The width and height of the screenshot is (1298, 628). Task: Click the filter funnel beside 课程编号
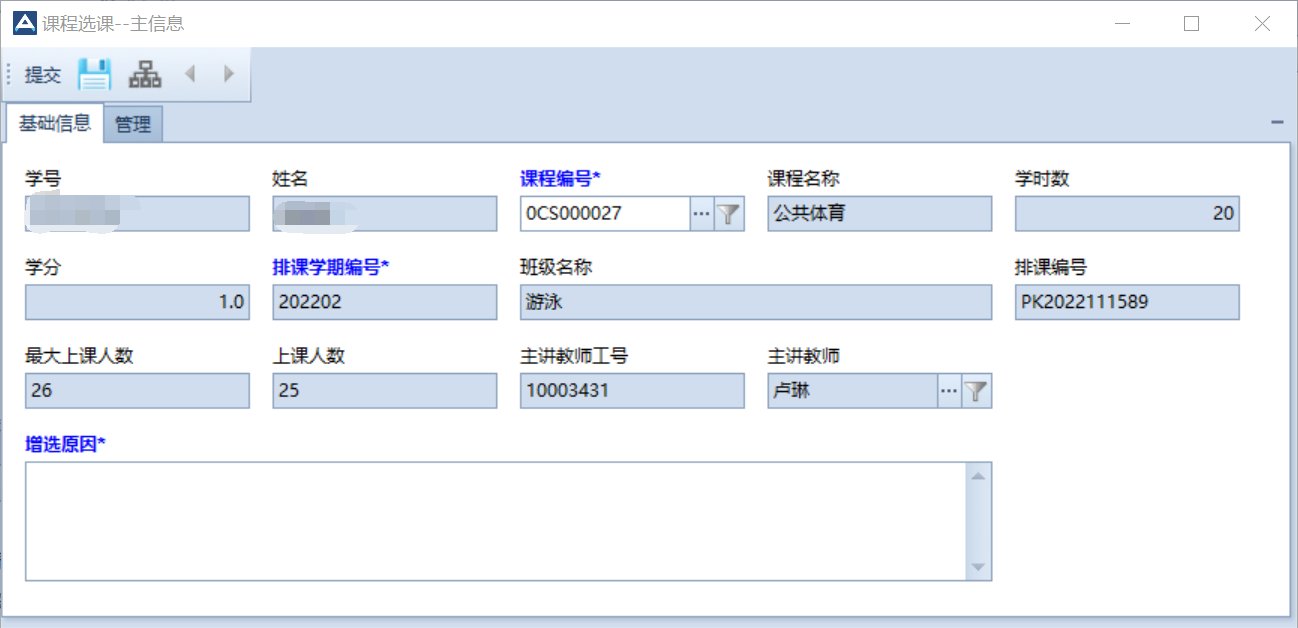tap(729, 213)
